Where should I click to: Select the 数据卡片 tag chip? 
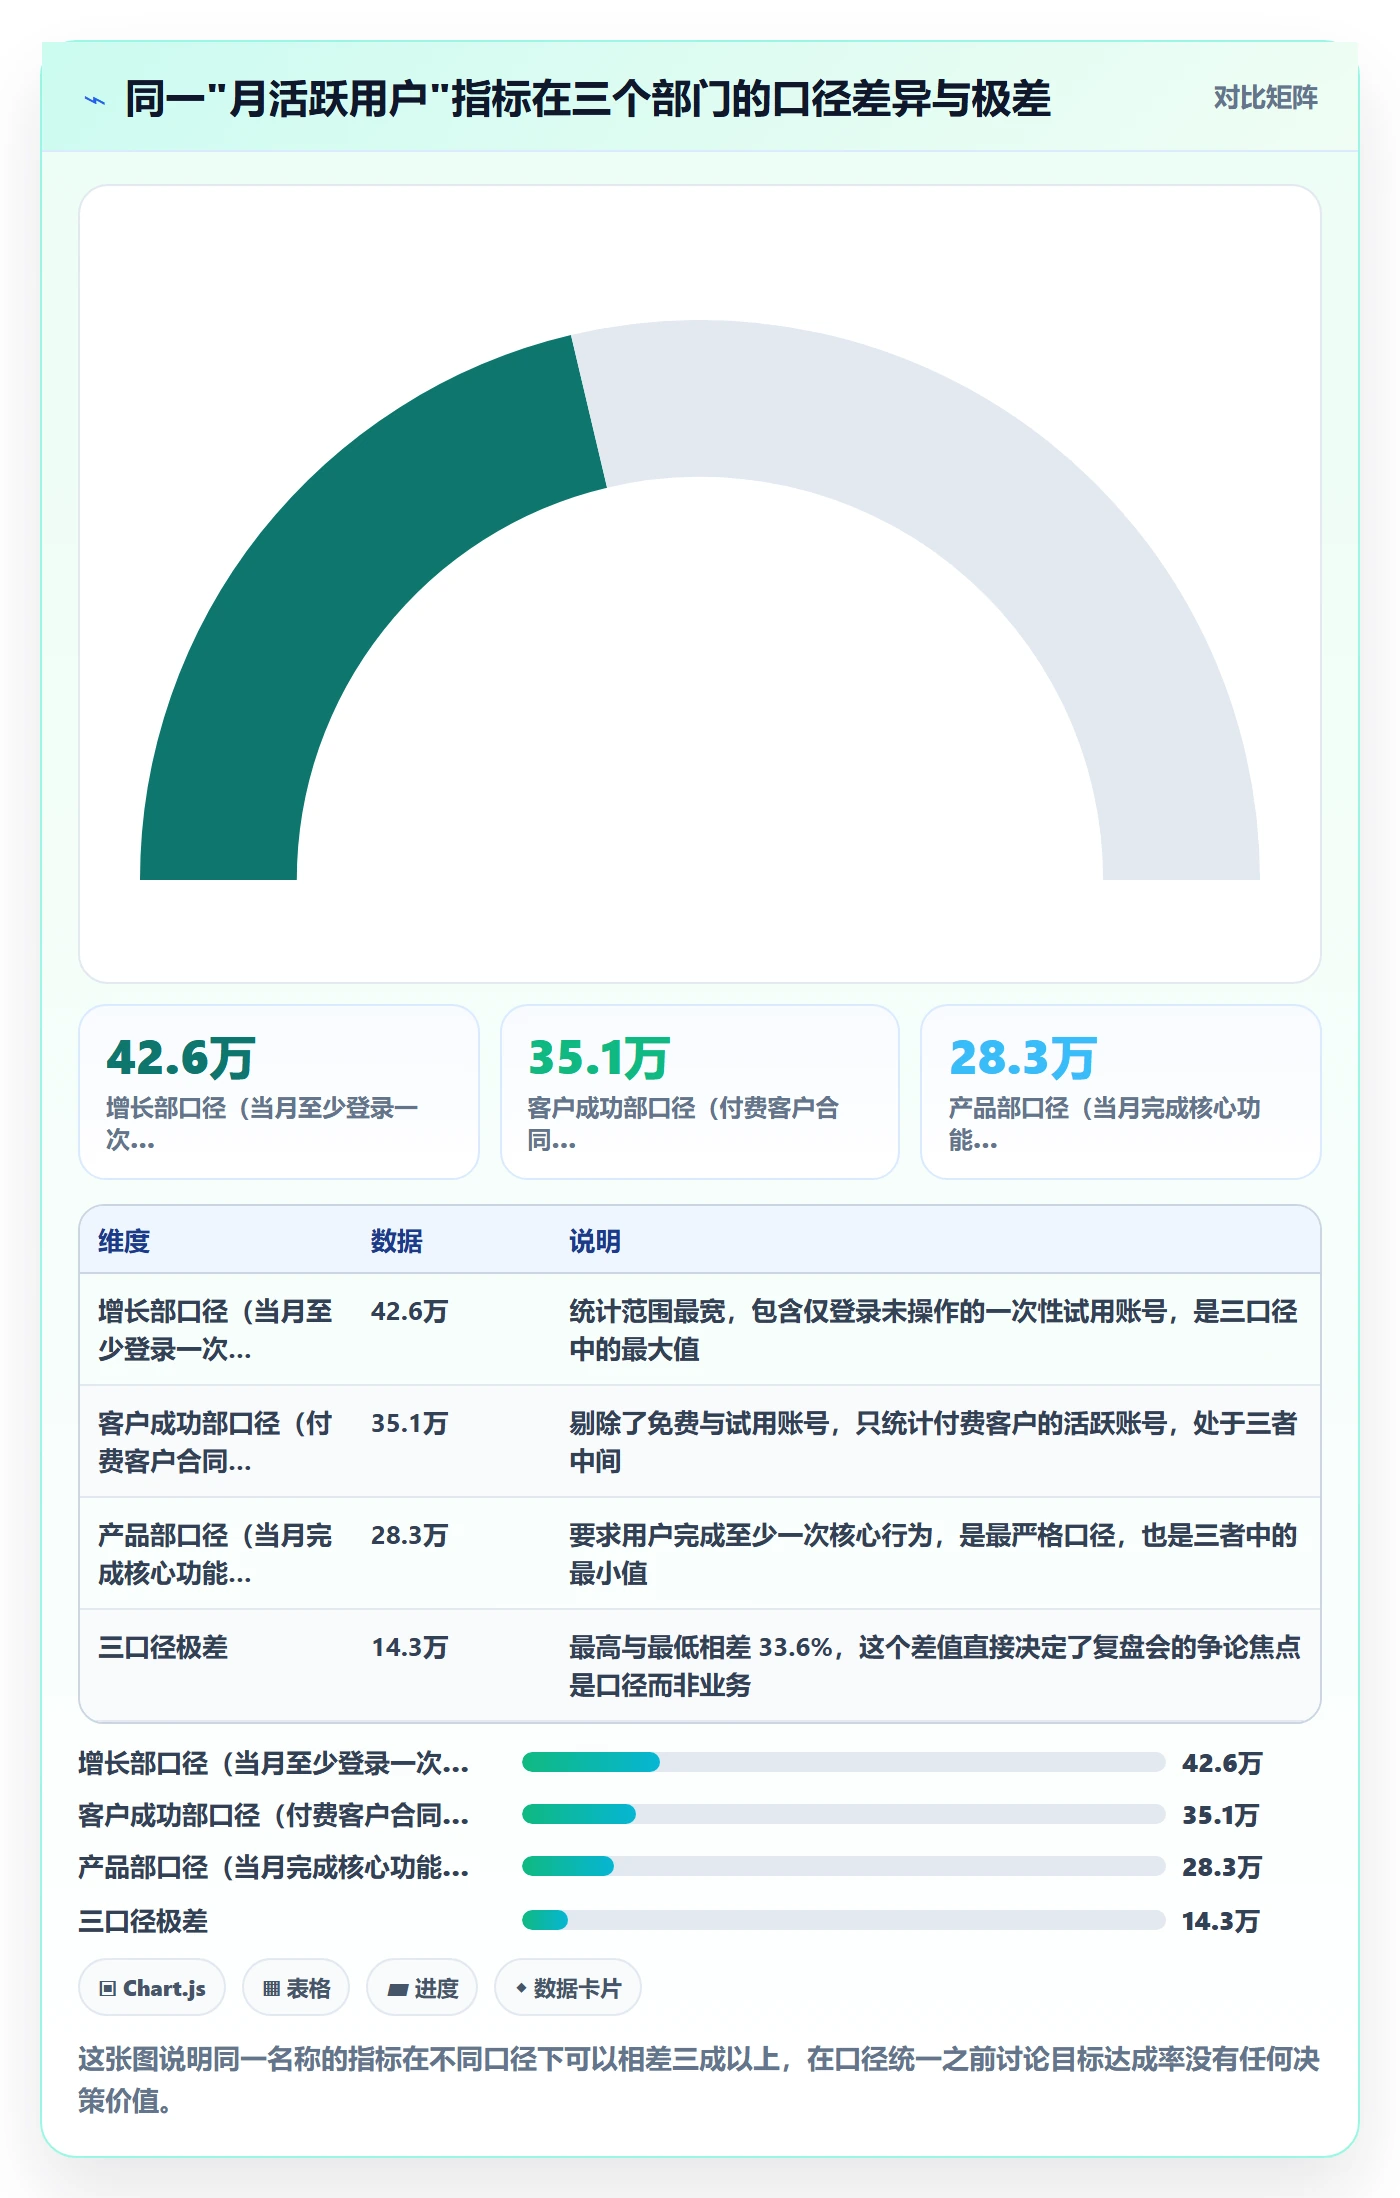coord(568,1988)
